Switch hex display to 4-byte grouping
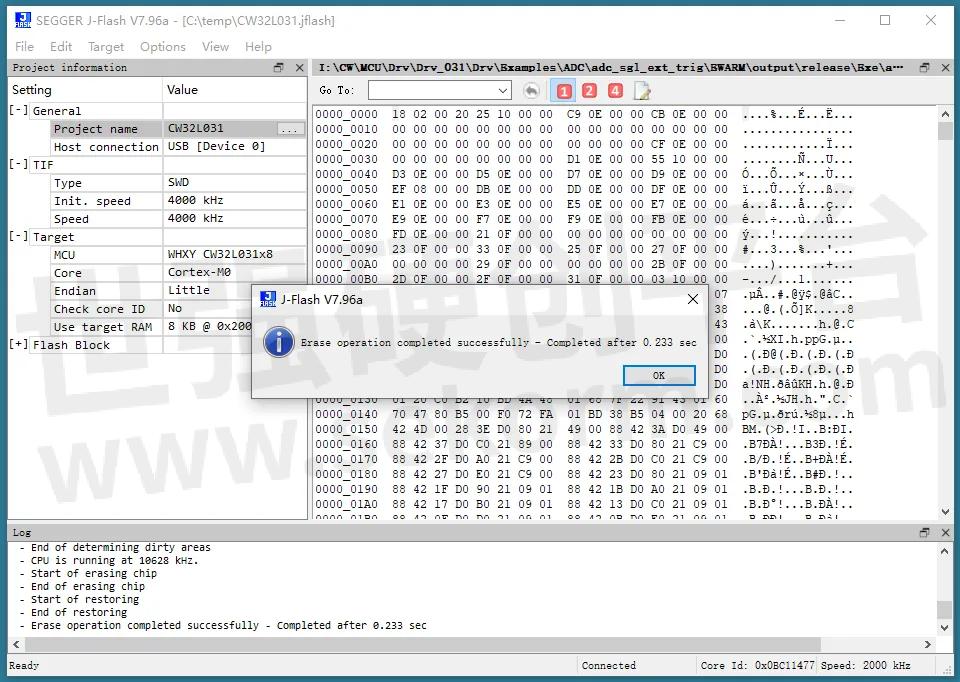The height and width of the screenshot is (682, 960). click(x=614, y=90)
